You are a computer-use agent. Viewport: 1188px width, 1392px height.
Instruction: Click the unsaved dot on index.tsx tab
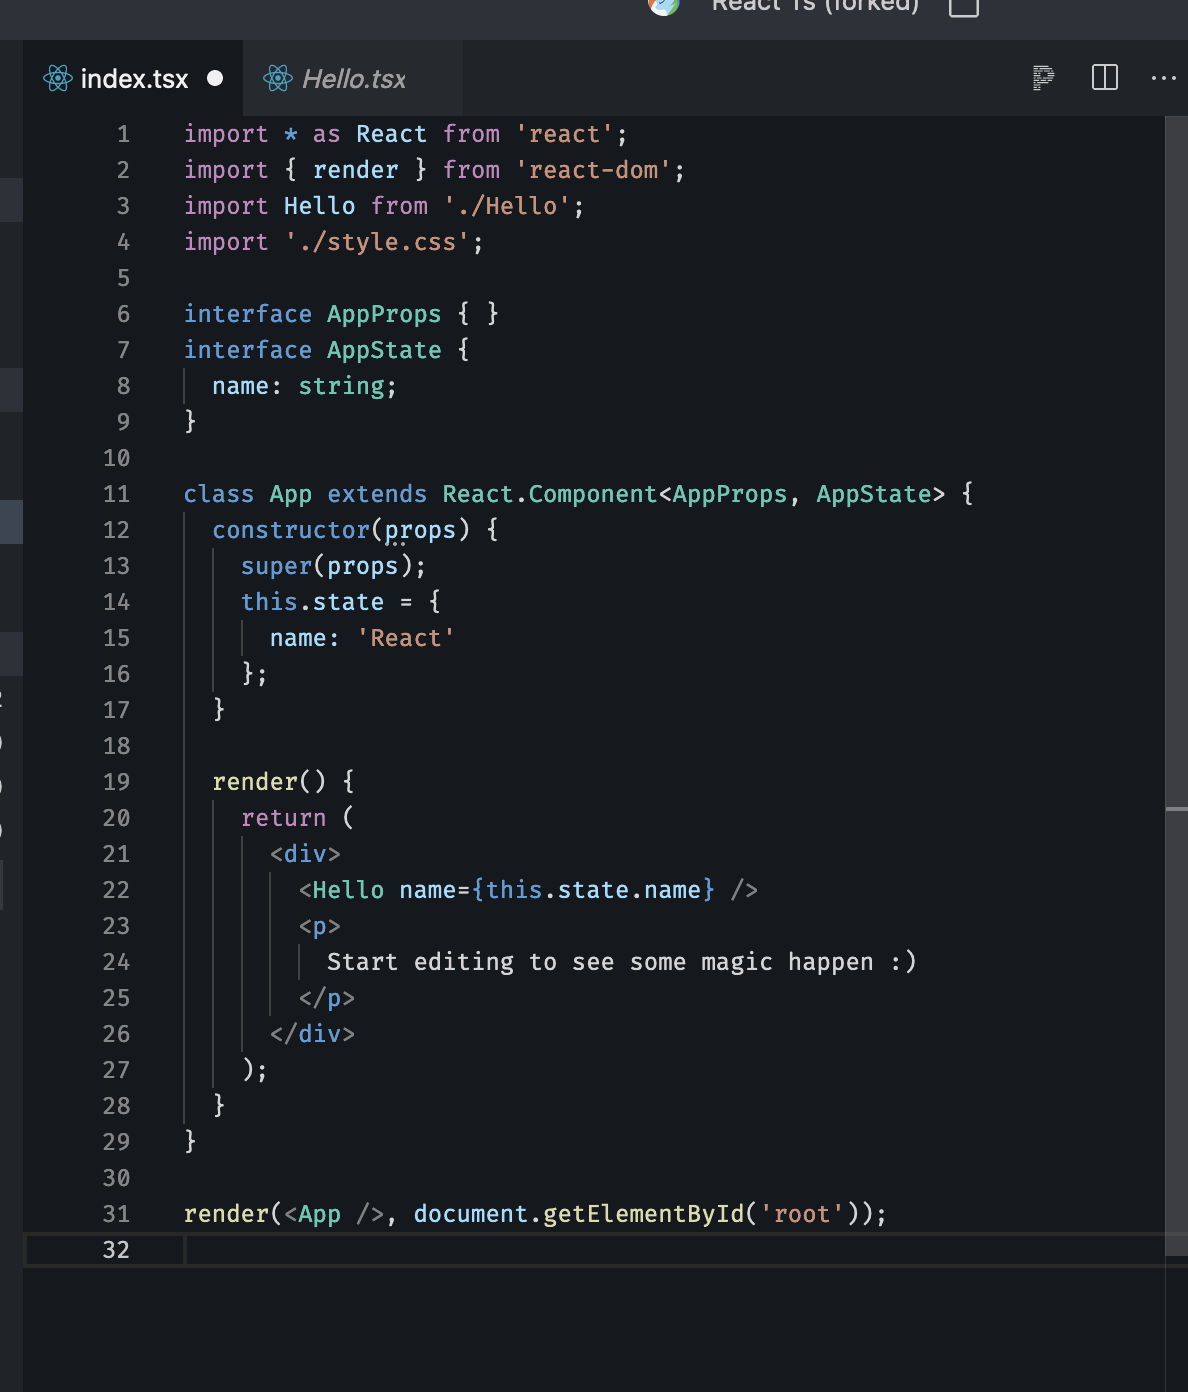tap(215, 78)
